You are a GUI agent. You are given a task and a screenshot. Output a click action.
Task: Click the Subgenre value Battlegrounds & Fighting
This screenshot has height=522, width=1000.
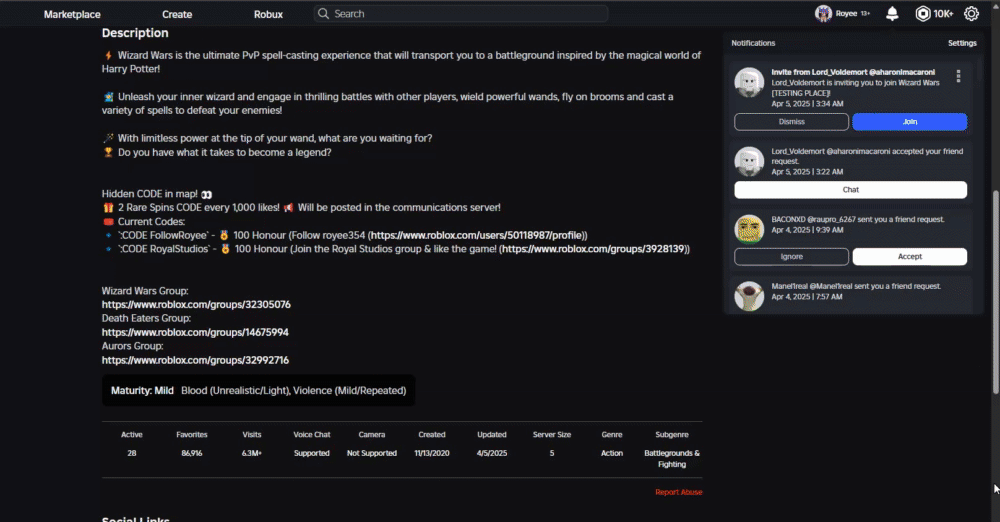pyautogui.click(x=672, y=459)
